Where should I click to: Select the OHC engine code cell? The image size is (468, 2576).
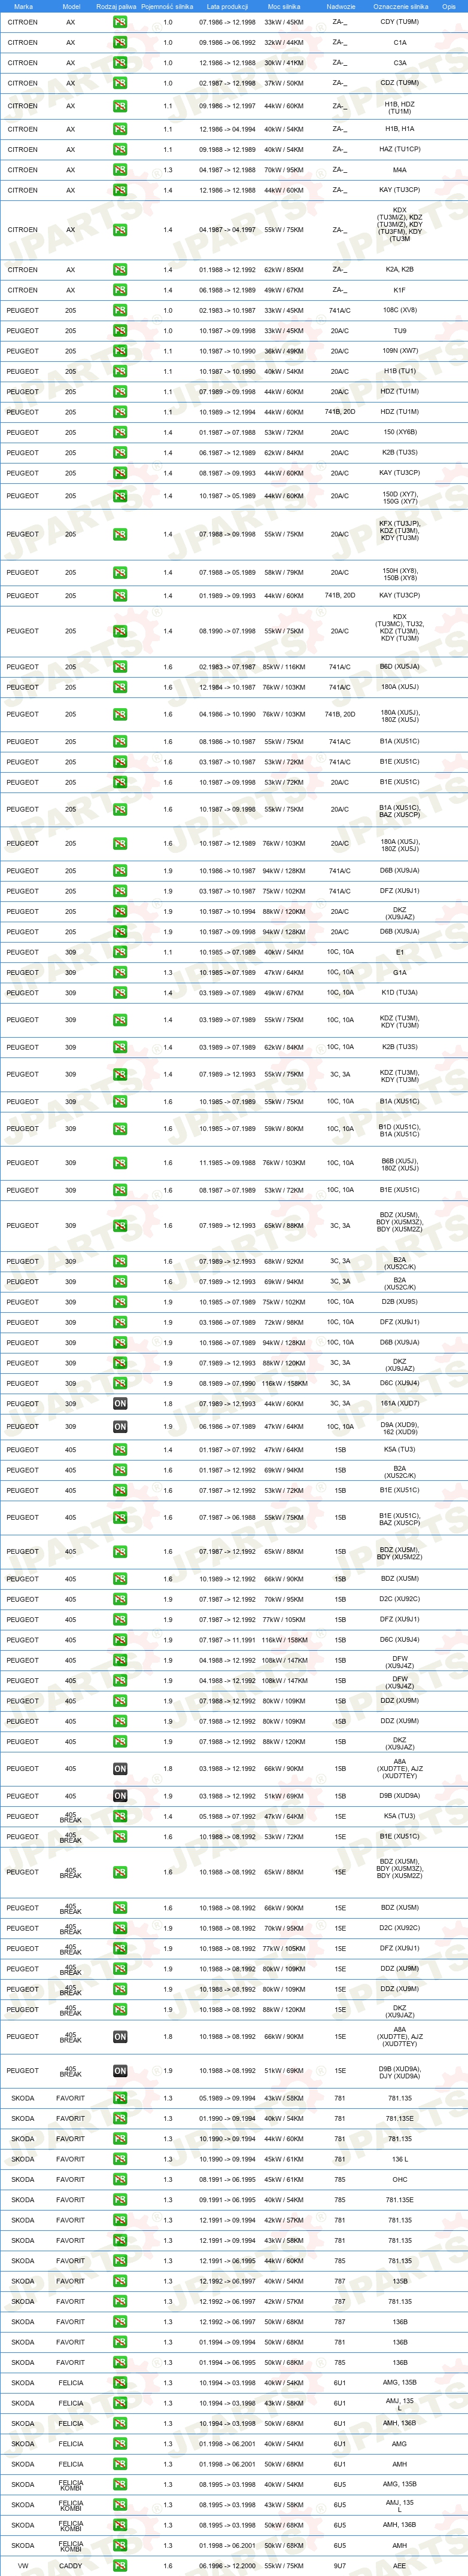[400, 2179]
